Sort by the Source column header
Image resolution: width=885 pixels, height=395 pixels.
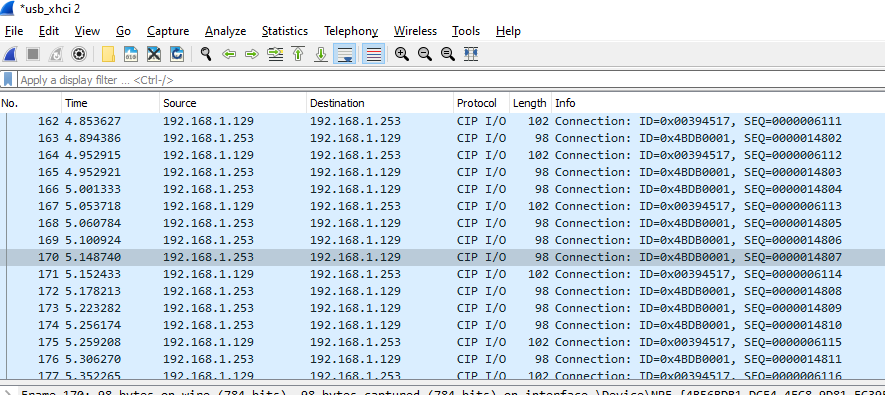(x=233, y=103)
